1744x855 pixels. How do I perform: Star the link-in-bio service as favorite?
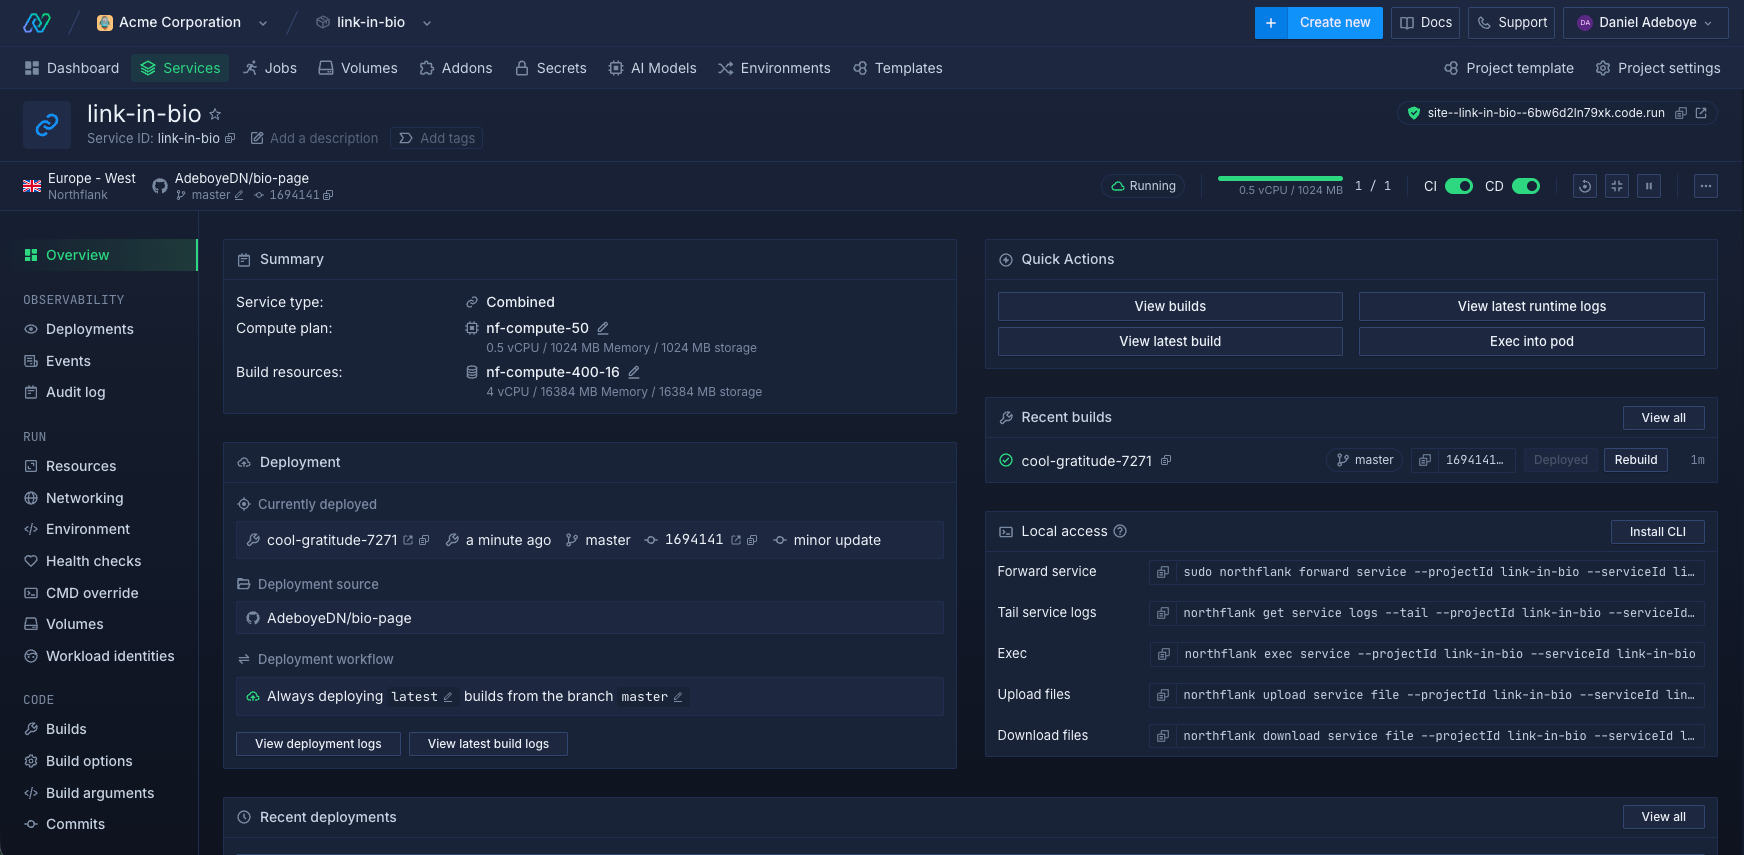(215, 115)
